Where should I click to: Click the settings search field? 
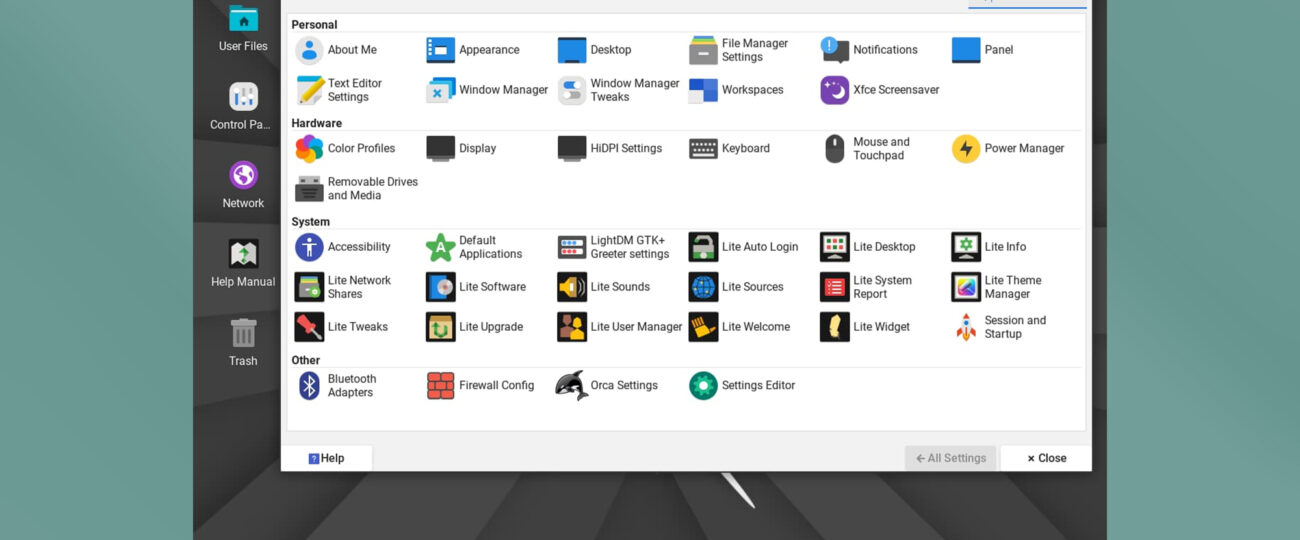point(1027,4)
